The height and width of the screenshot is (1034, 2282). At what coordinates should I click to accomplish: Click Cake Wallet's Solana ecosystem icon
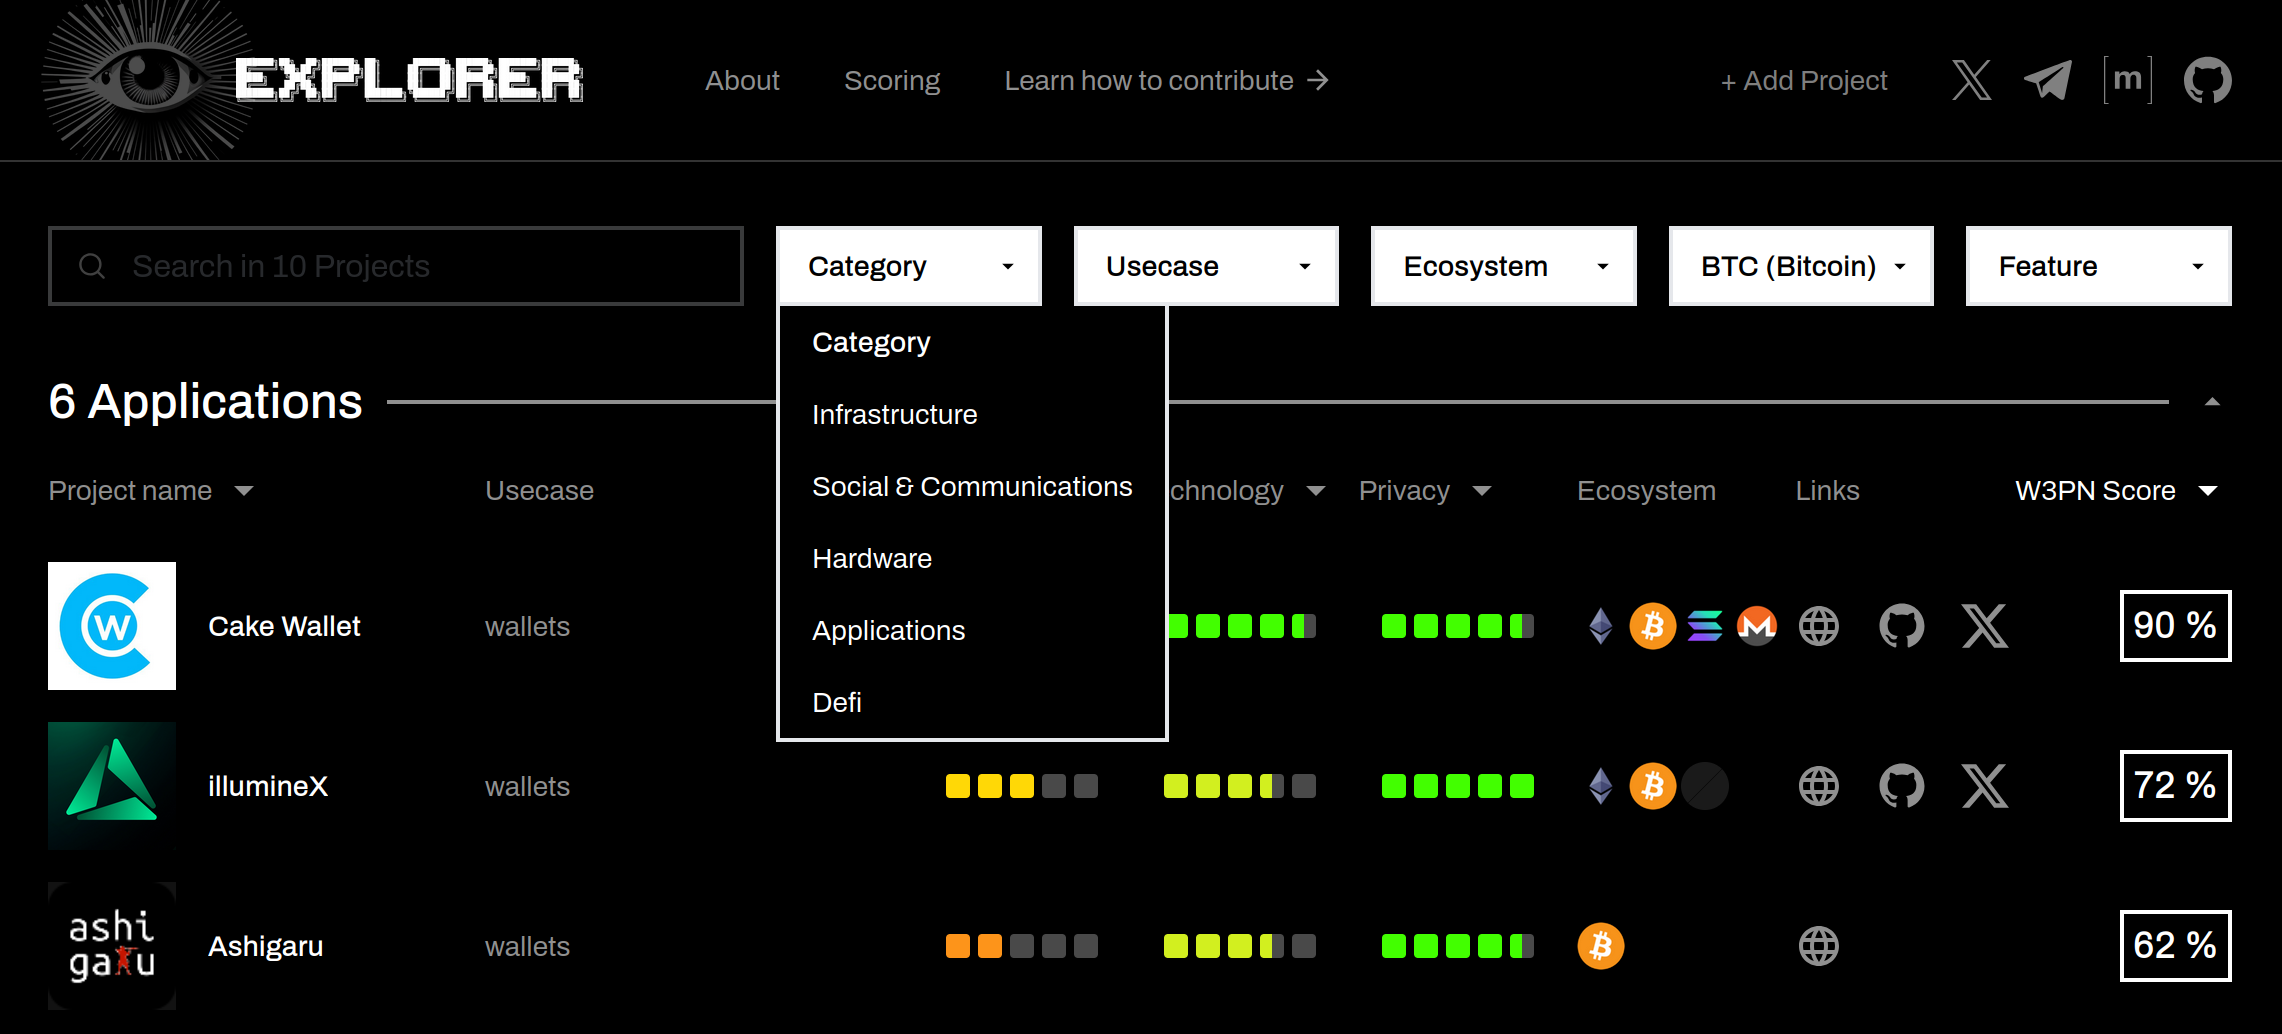(1705, 626)
